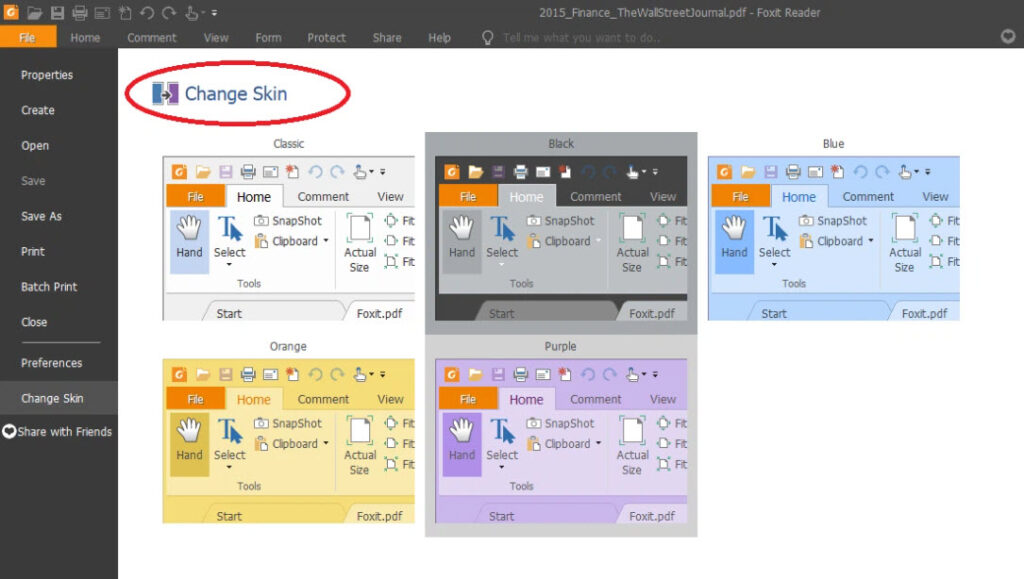The height and width of the screenshot is (579, 1024).
Task: Click the Foxit logo icon at top-left
Action: 10,13
